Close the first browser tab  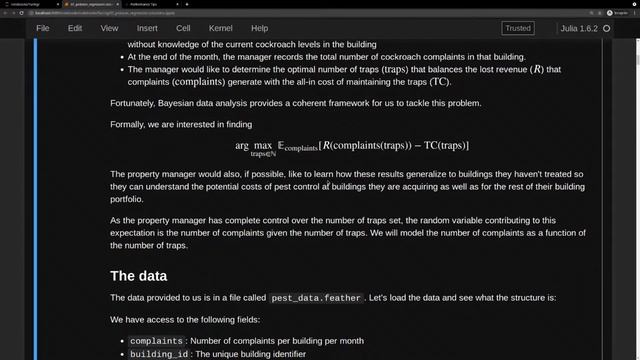(x=58, y=4)
